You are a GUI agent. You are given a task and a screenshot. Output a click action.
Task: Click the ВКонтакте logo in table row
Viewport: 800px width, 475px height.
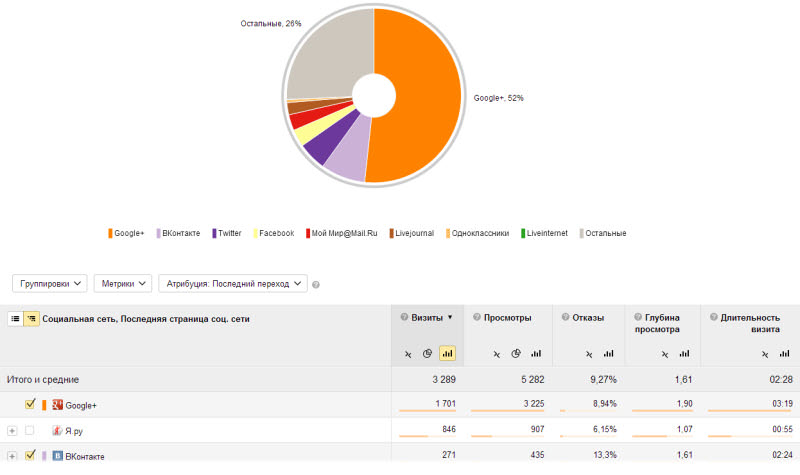[58, 455]
